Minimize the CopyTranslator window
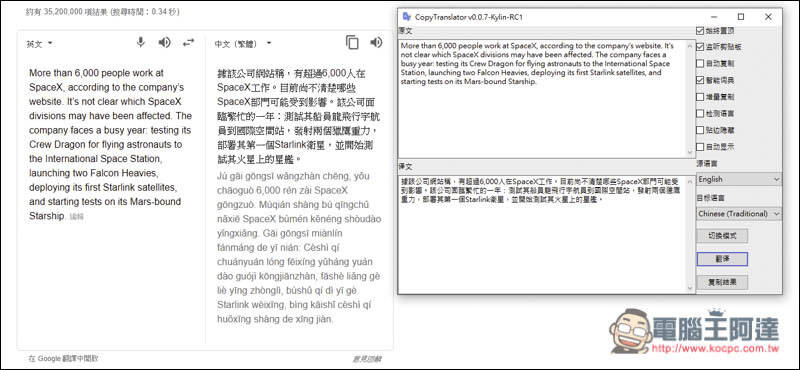The width and height of the screenshot is (800, 370). (714, 17)
